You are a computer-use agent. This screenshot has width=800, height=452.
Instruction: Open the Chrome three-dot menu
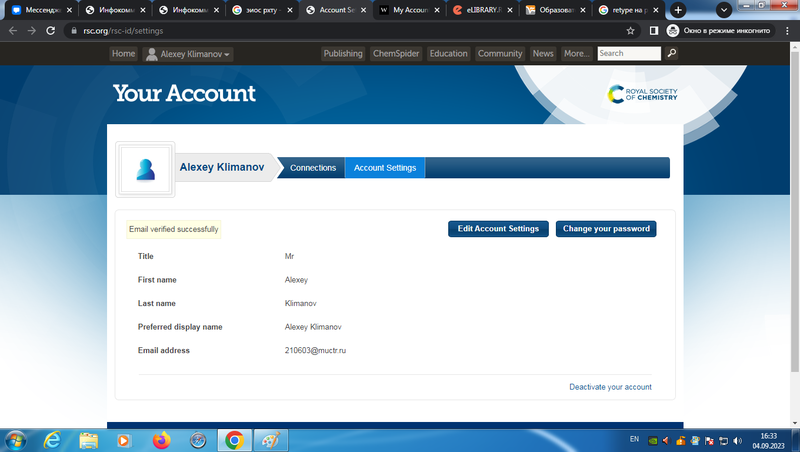pyautogui.click(x=787, y=31)
